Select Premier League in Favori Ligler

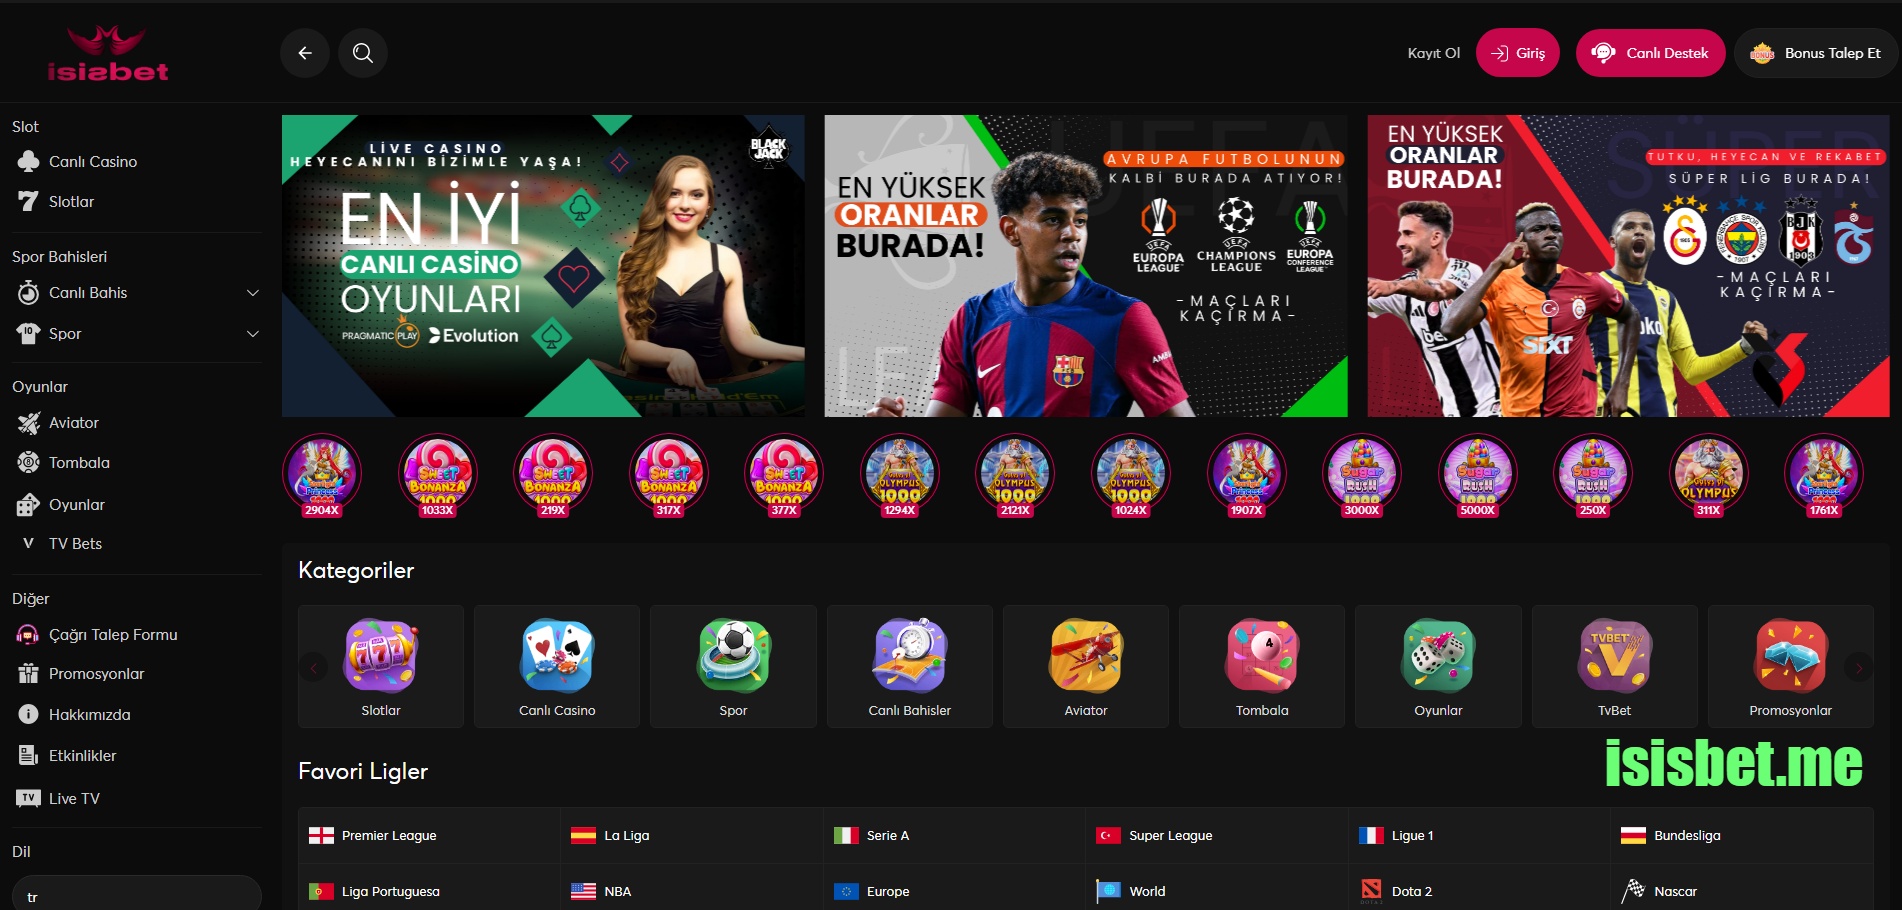pos(389,836)
